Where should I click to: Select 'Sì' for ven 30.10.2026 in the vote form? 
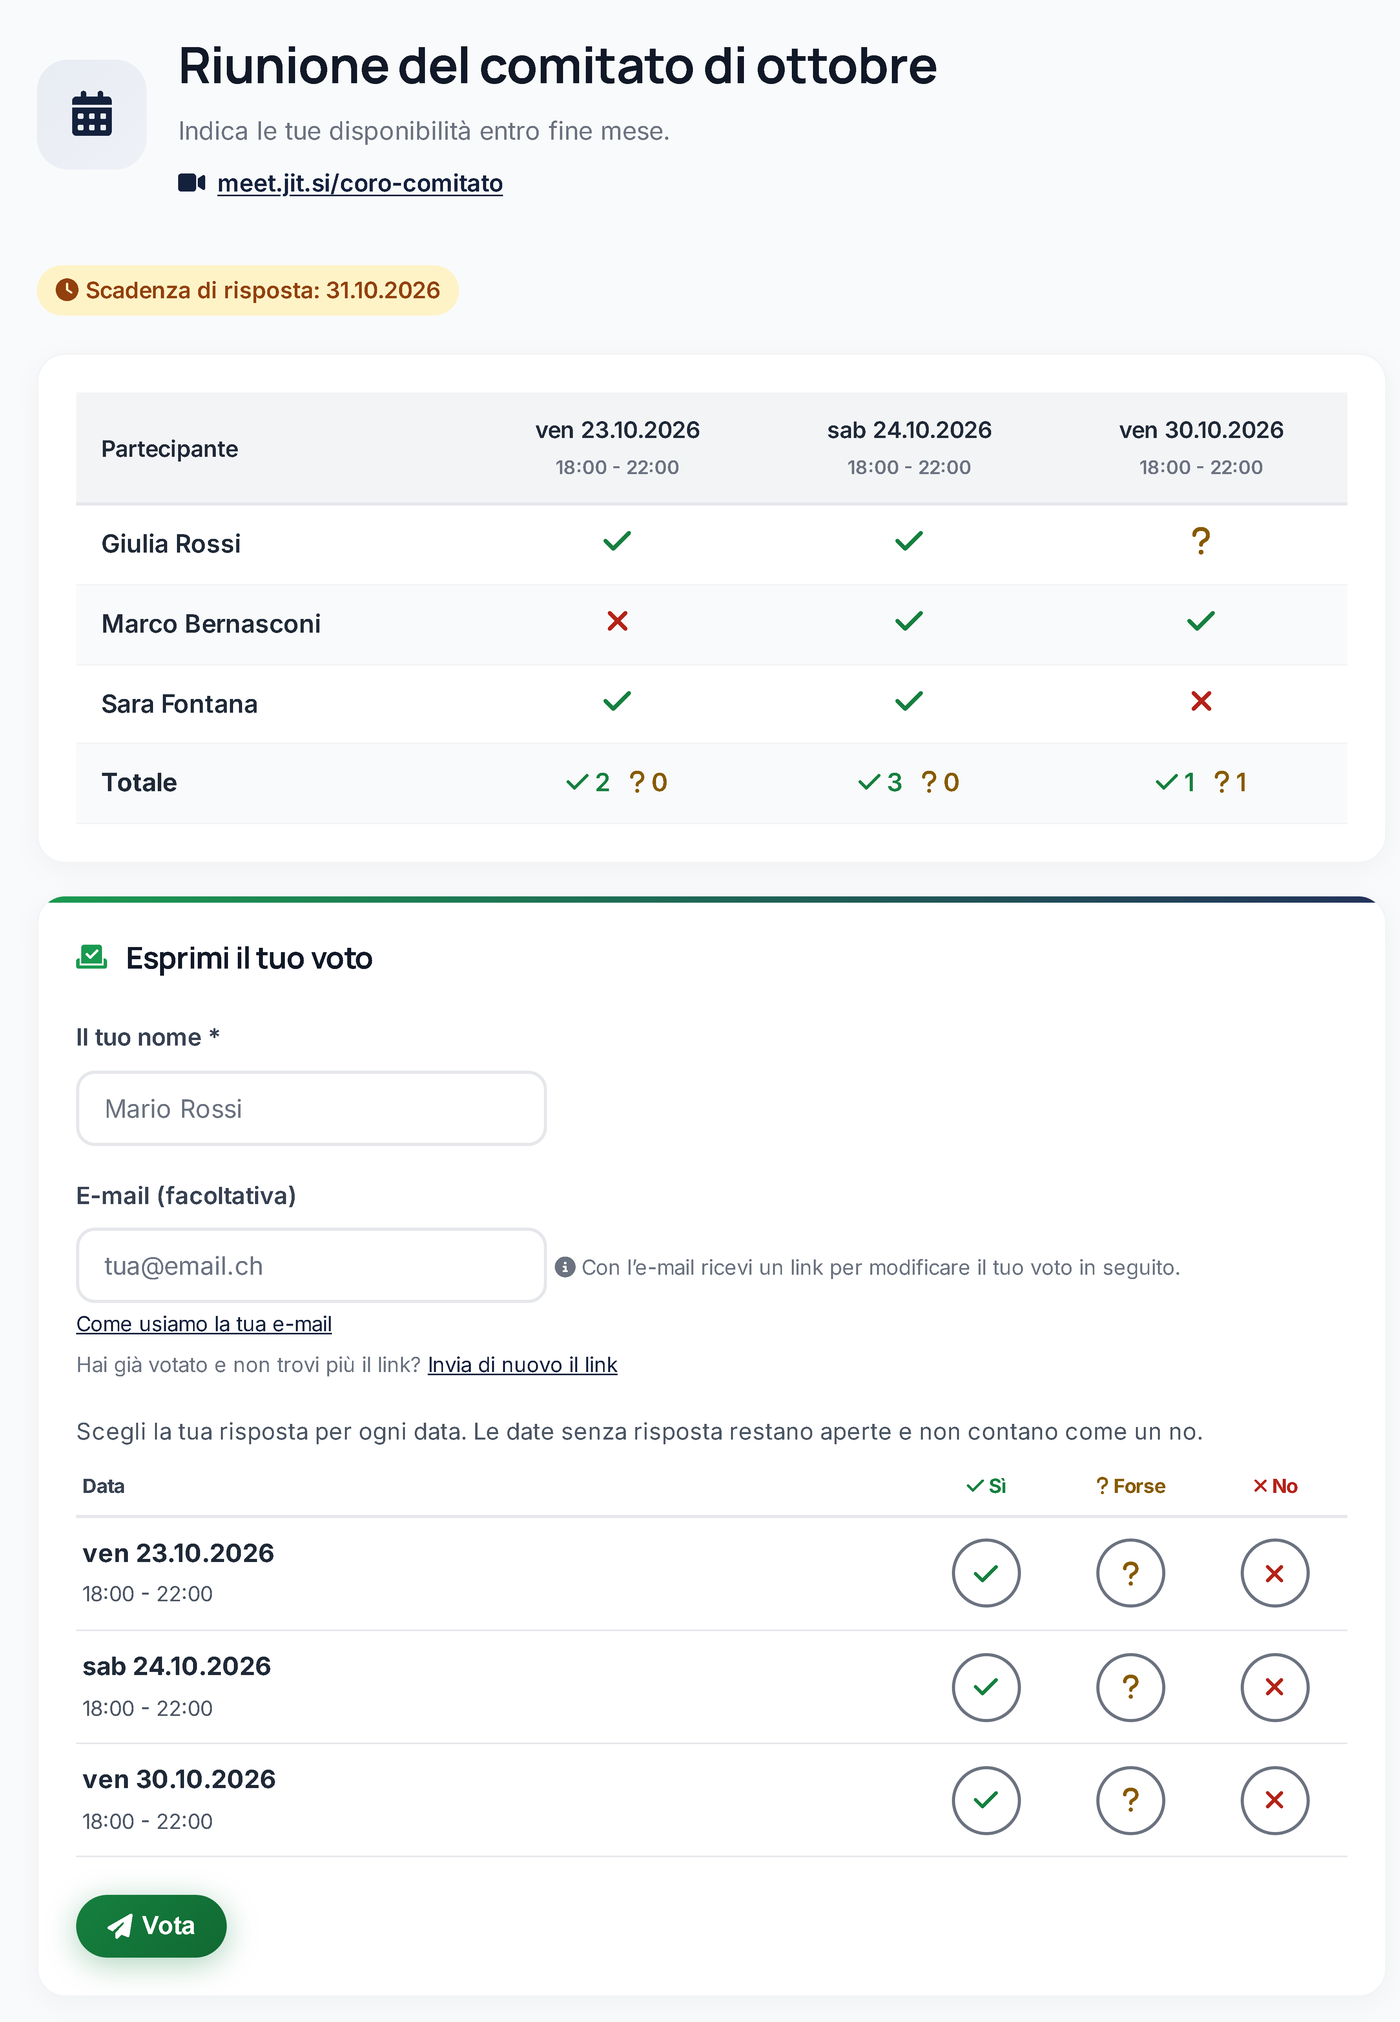tap(986, 1800)
